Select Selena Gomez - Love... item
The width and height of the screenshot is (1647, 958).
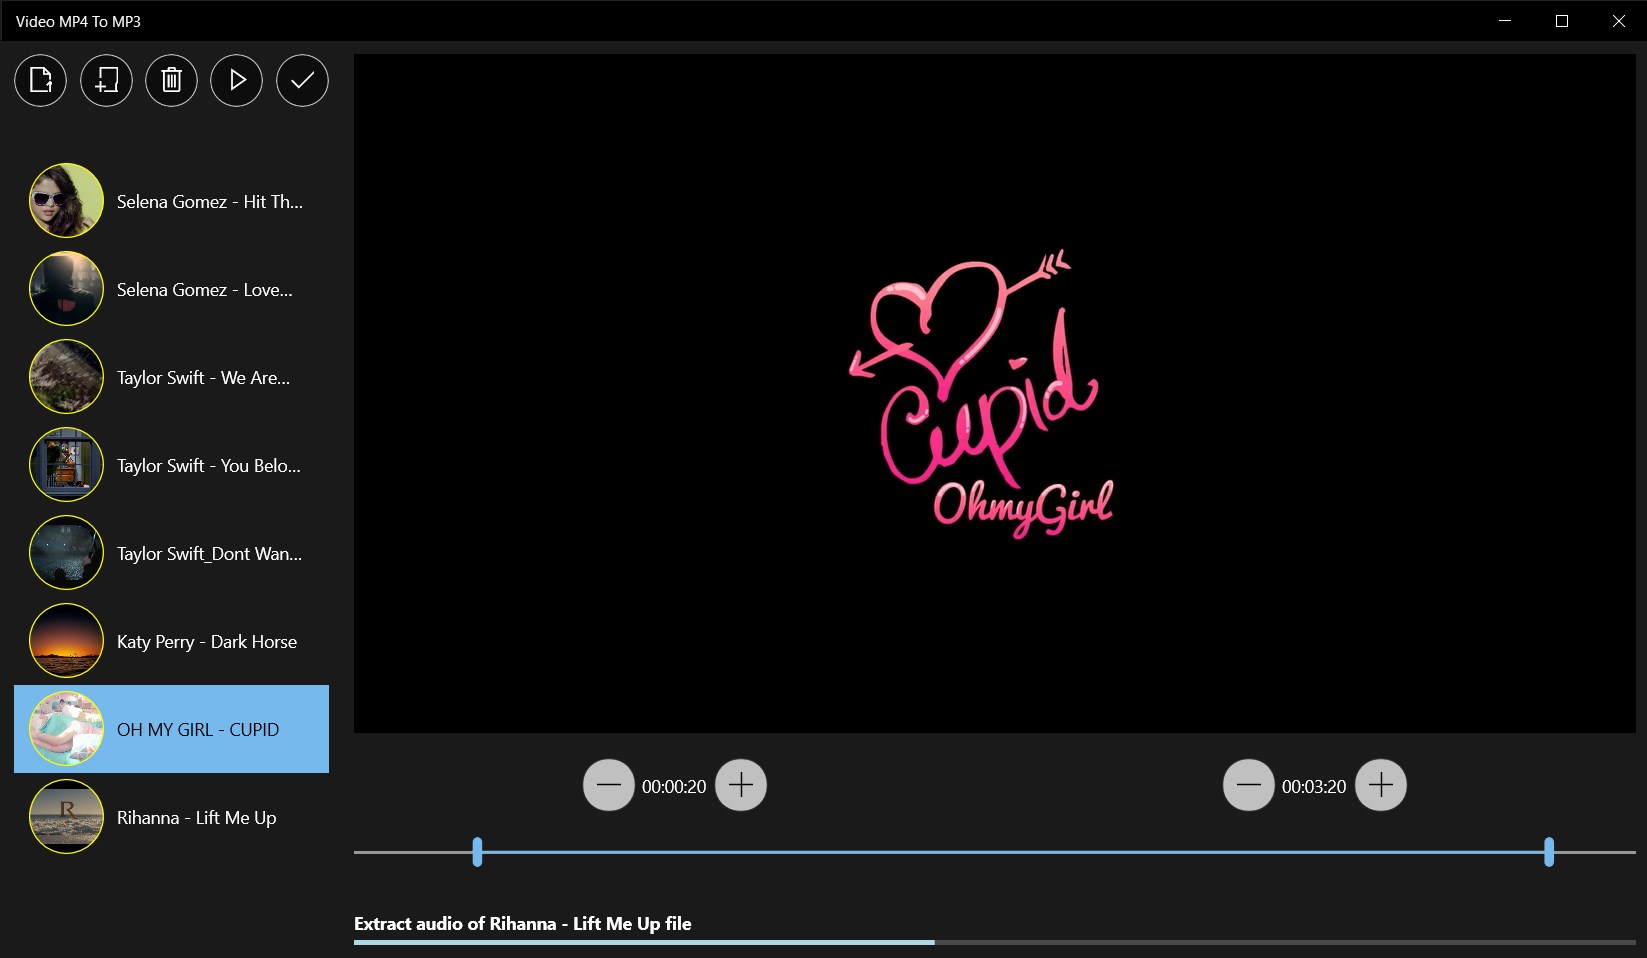(x=171, y=289)
